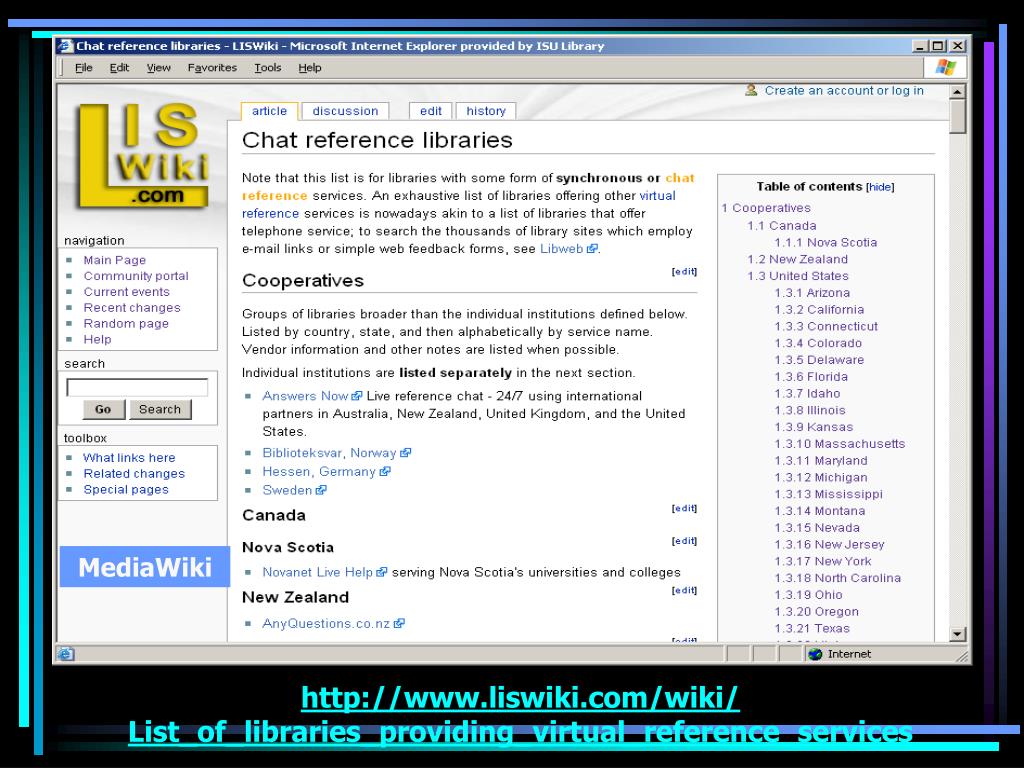Viewport: 1024px width, 768px height.
Task: Open Related changes in toolbox
Action: (x=134, y=473)
